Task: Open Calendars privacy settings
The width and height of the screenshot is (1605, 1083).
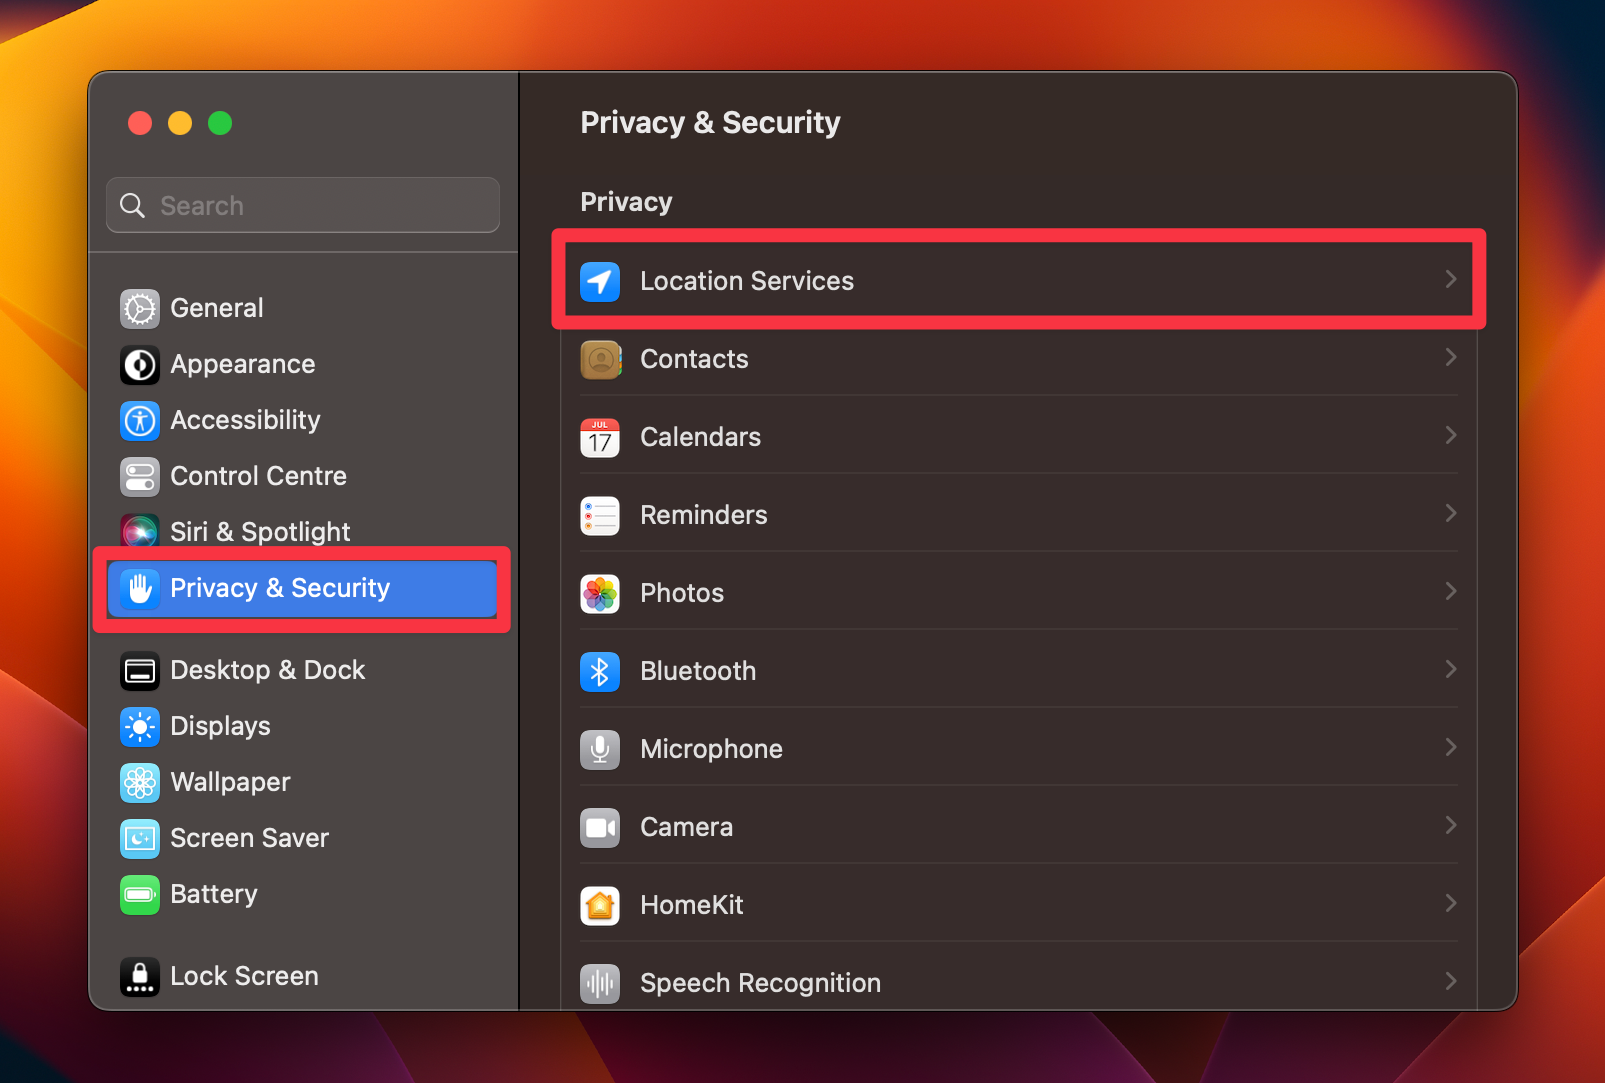Action: coord(600,437)
